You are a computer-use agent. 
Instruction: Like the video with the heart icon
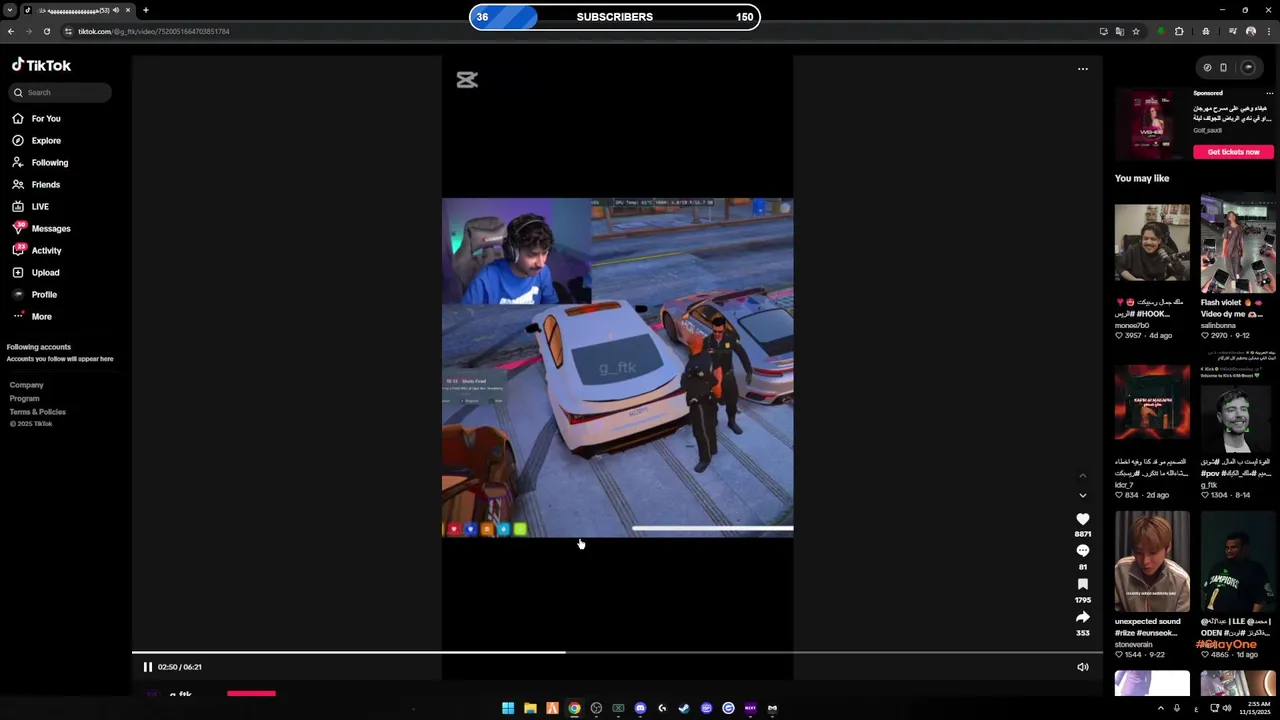click(x=1082, y=519)
